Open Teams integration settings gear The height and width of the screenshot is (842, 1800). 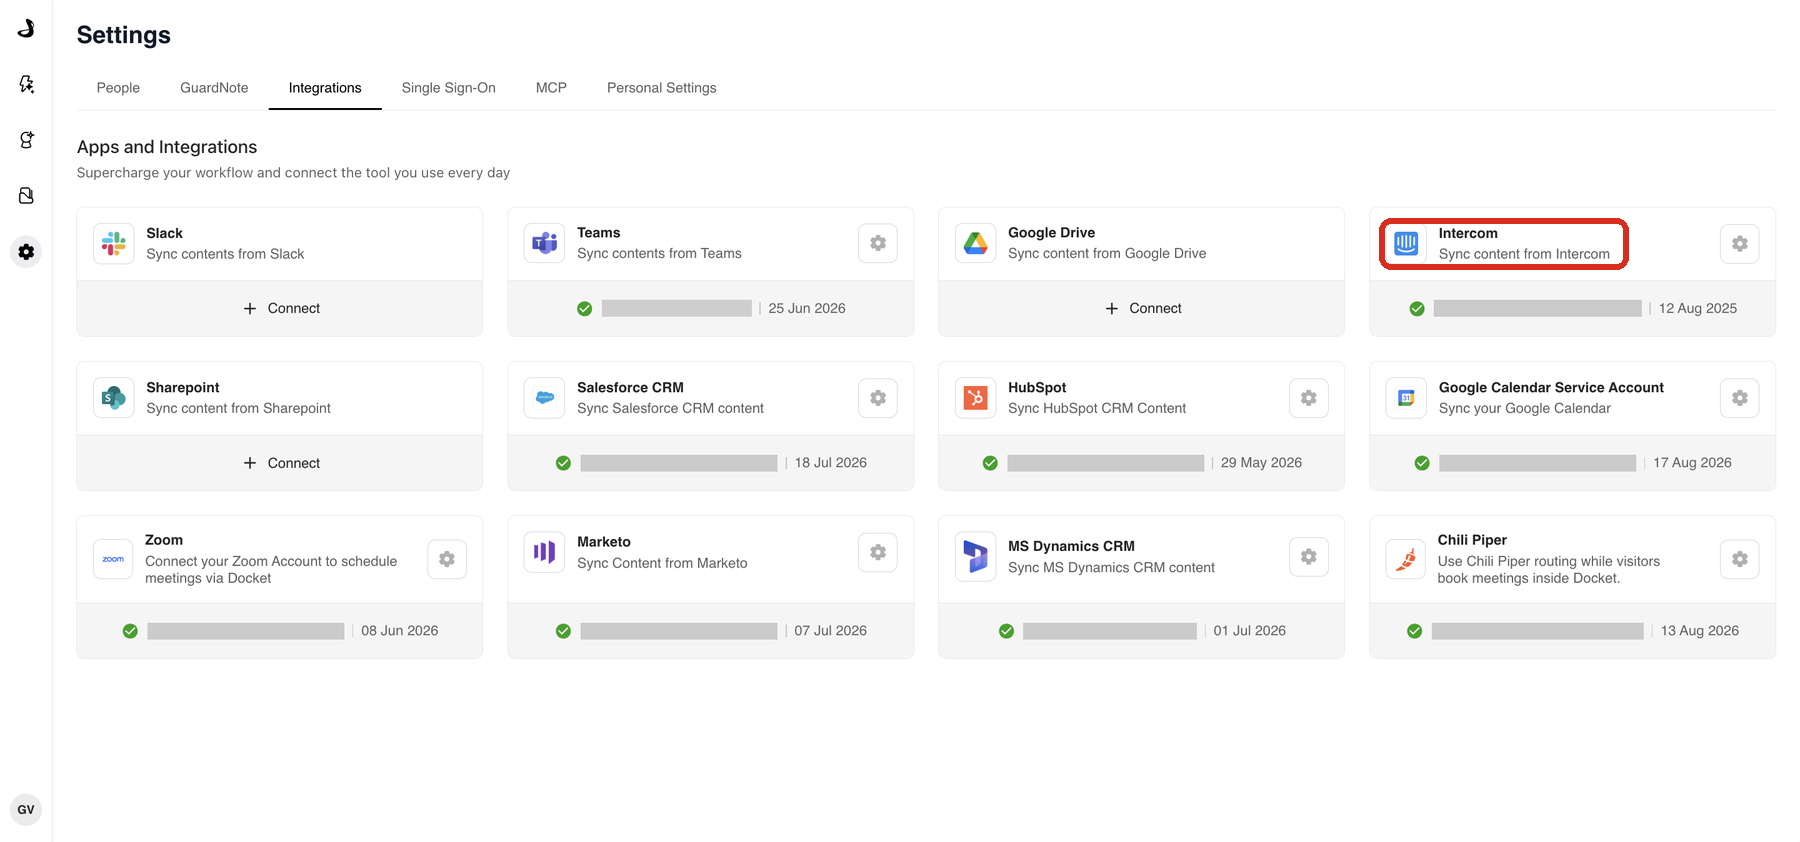[x=878, y=243]
